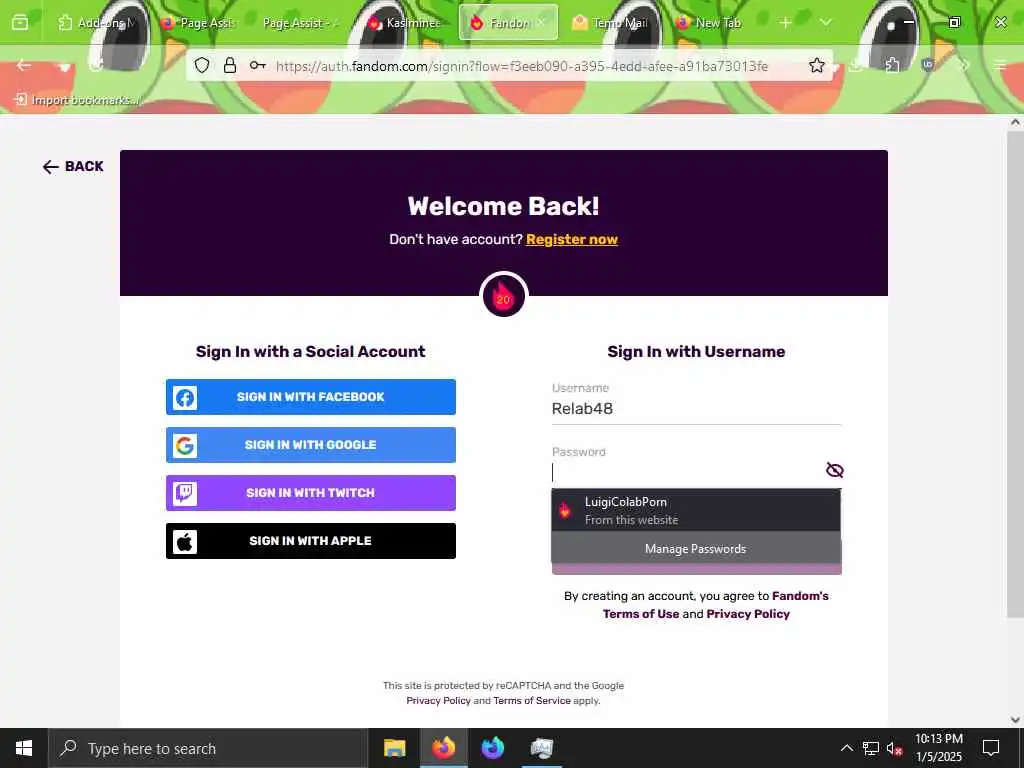Viewport: 1024px width, 768px height.
Task: Click the muted volume tray icon
Action: [x=895, y=749]
